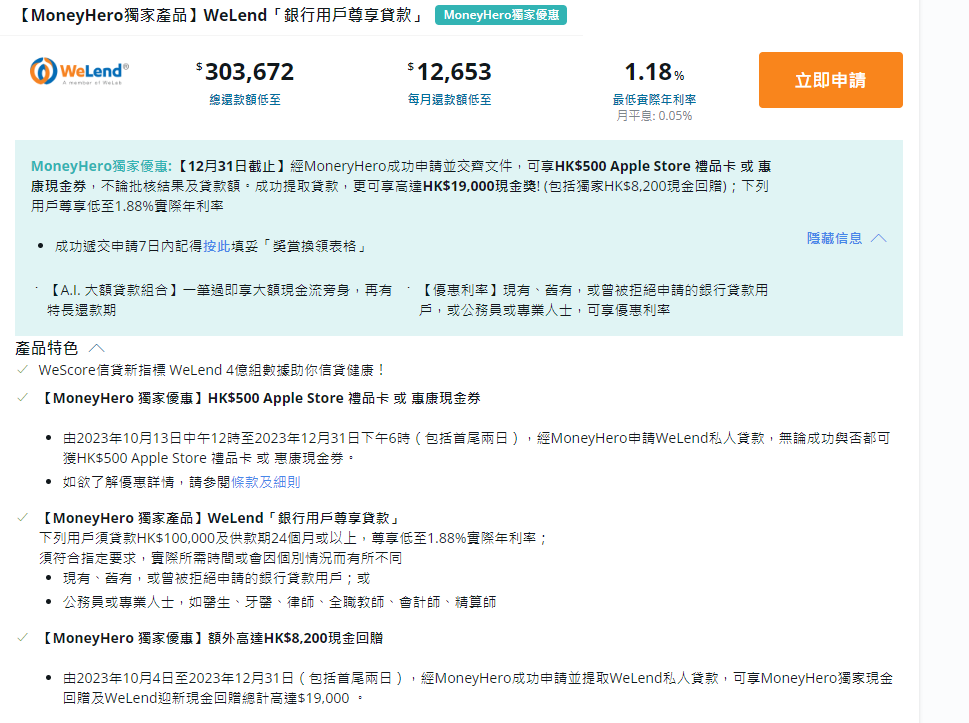Click the 每月還款額低至 label
969x723 pixels.
point(449,99)
